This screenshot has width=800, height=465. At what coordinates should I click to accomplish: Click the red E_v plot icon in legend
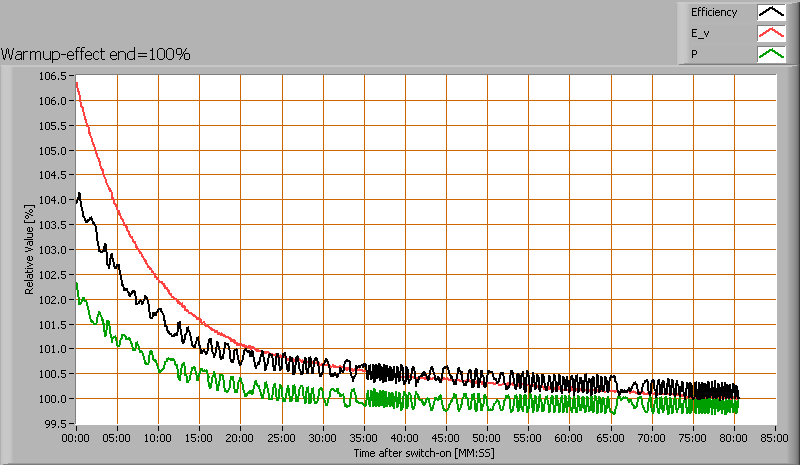point(771,33)
